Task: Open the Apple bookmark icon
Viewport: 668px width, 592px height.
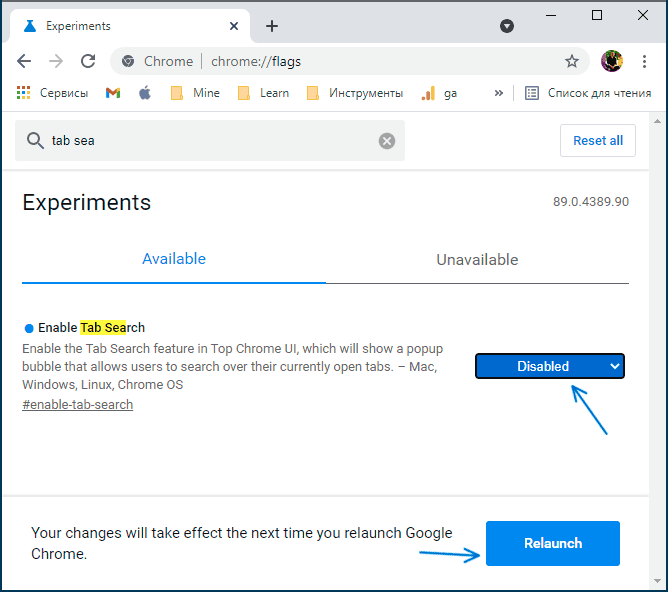Action: pyautogui.click(x=145, y=93)
